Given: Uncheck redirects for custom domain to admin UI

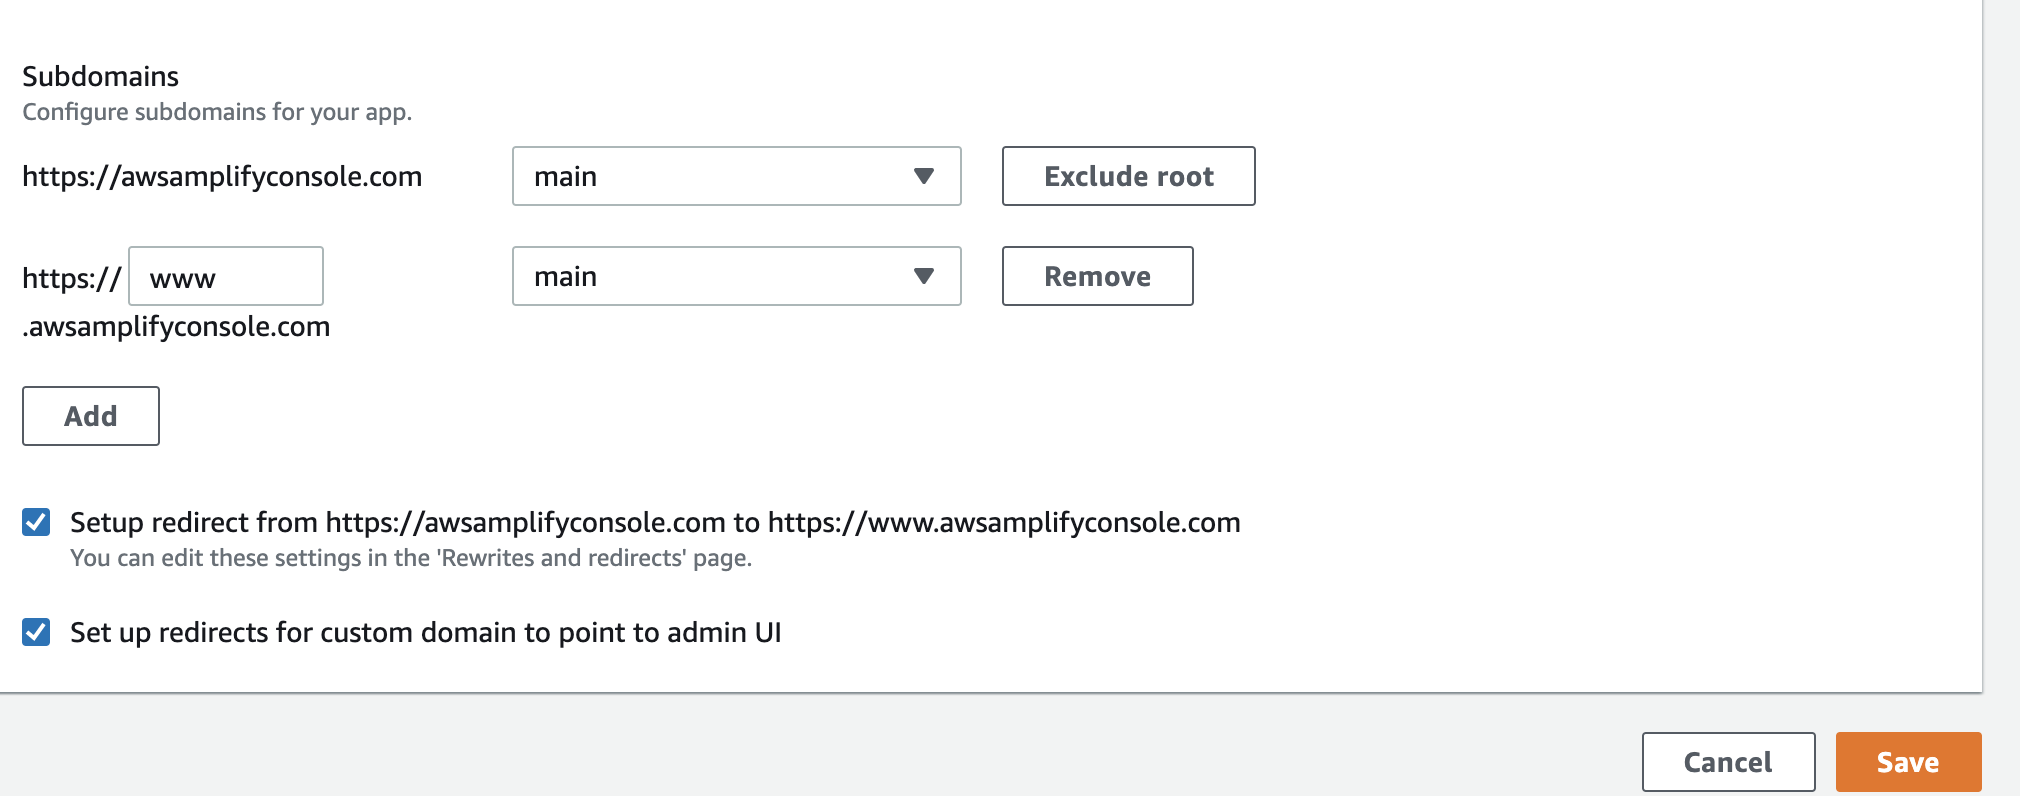Looking at the screenshot, I should pyautogui.click(x=34, y=632).
